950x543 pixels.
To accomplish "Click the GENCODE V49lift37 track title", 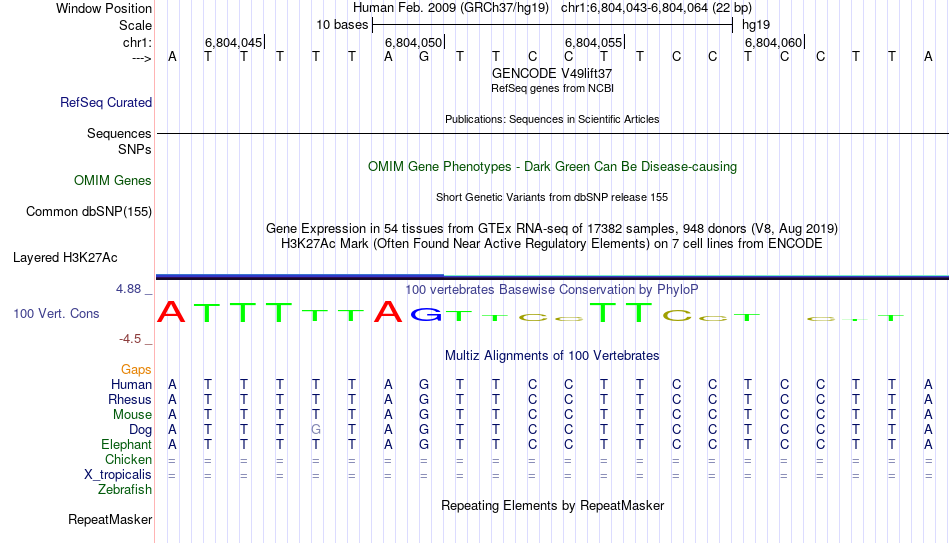I will coord(552,73).
